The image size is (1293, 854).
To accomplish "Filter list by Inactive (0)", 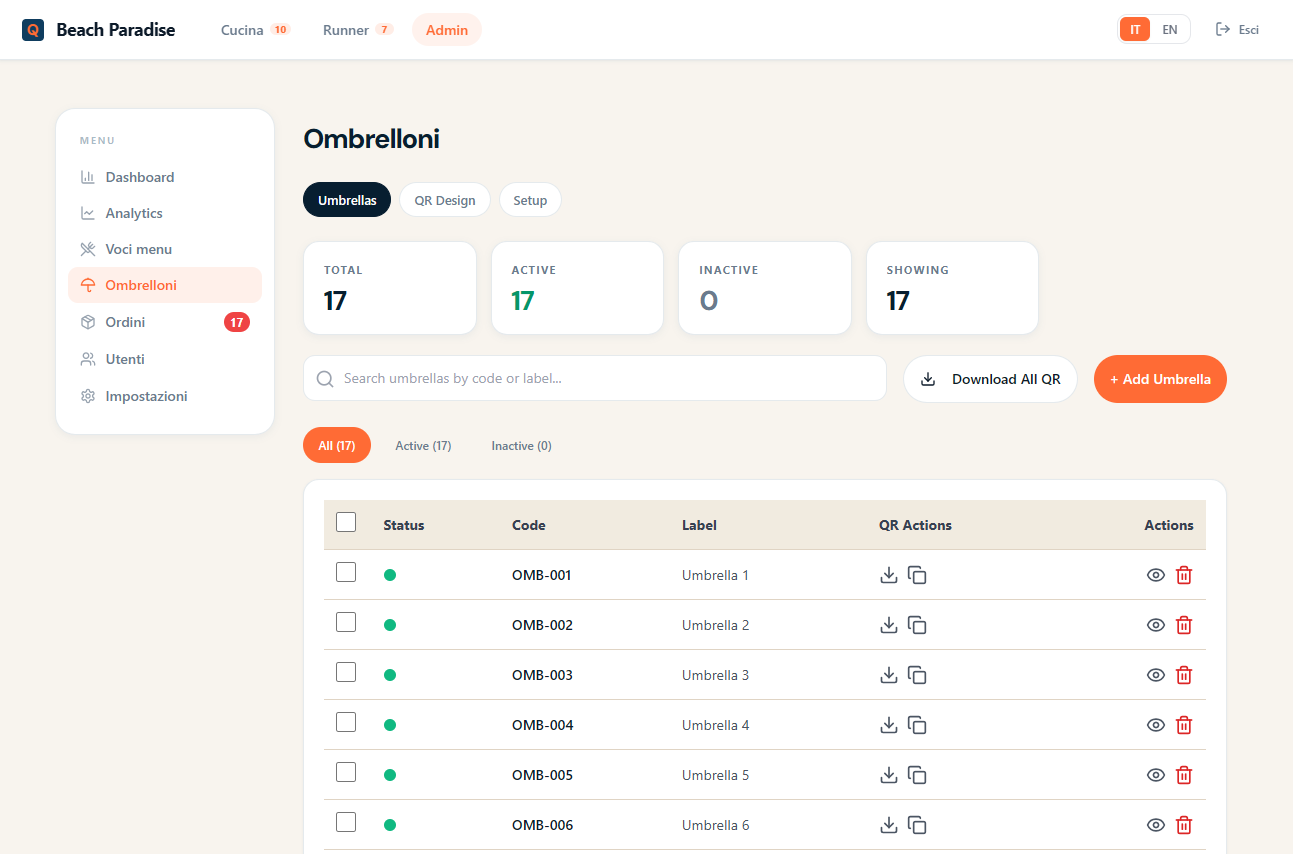I will (521, 446).
